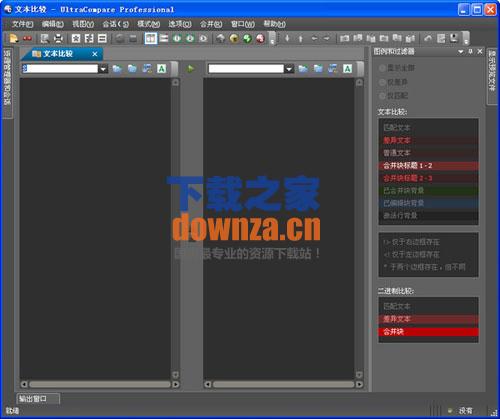Click the right pane horizontal scrollbar track

[x=283, y=384]
